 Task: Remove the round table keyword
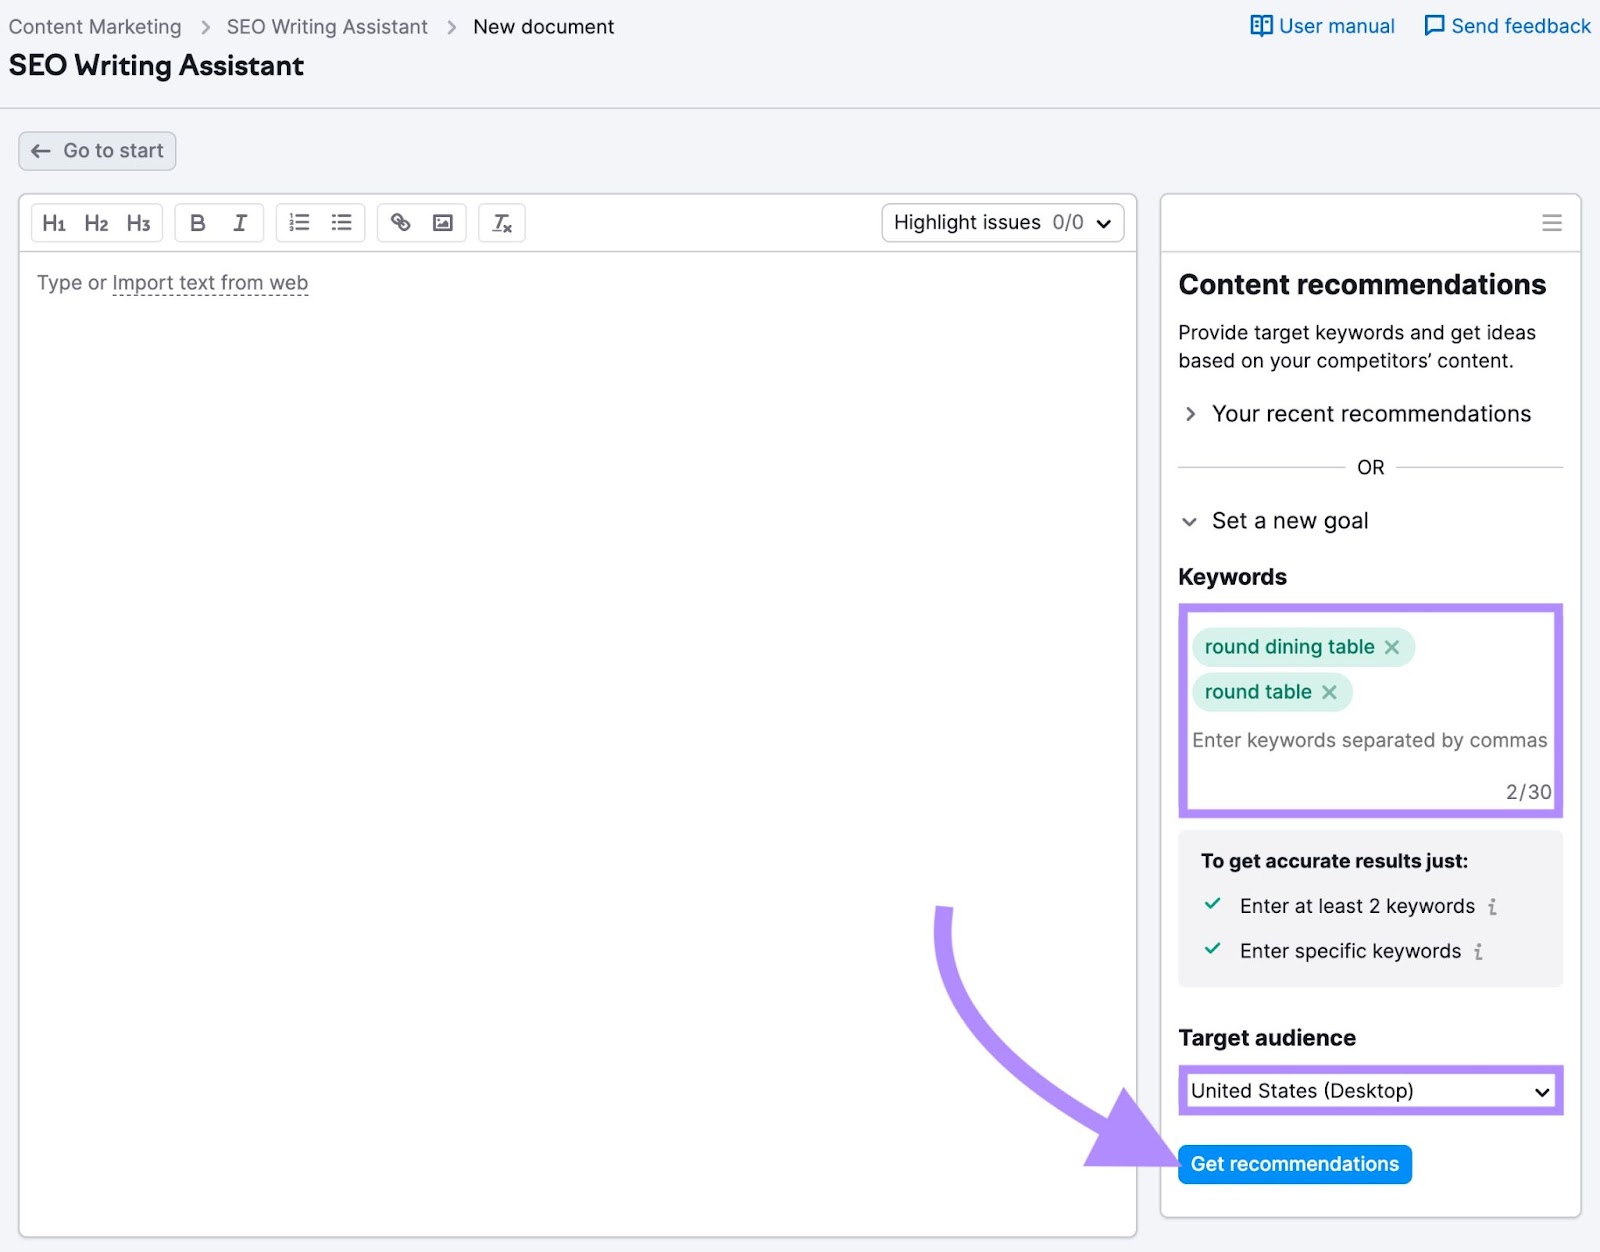(x=1330, y=692)
